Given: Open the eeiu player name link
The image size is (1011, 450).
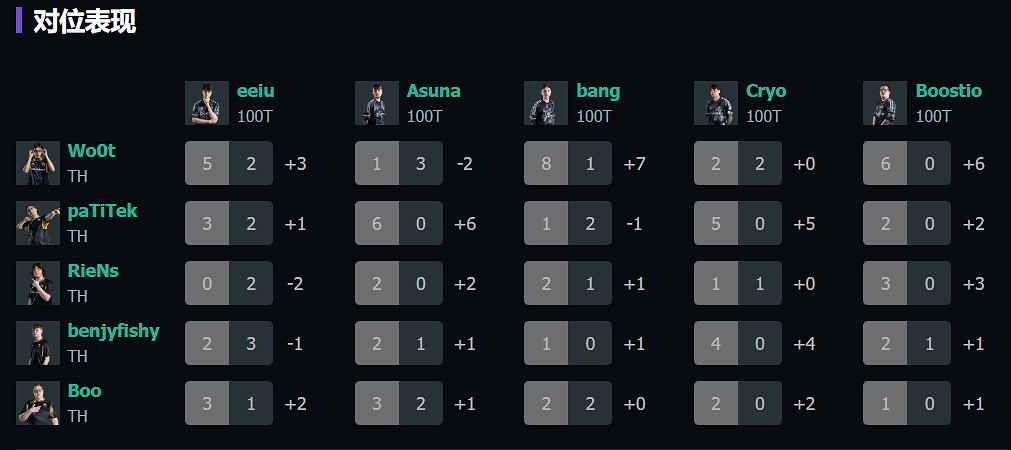Looking at the screenshot, I should 256,91.
